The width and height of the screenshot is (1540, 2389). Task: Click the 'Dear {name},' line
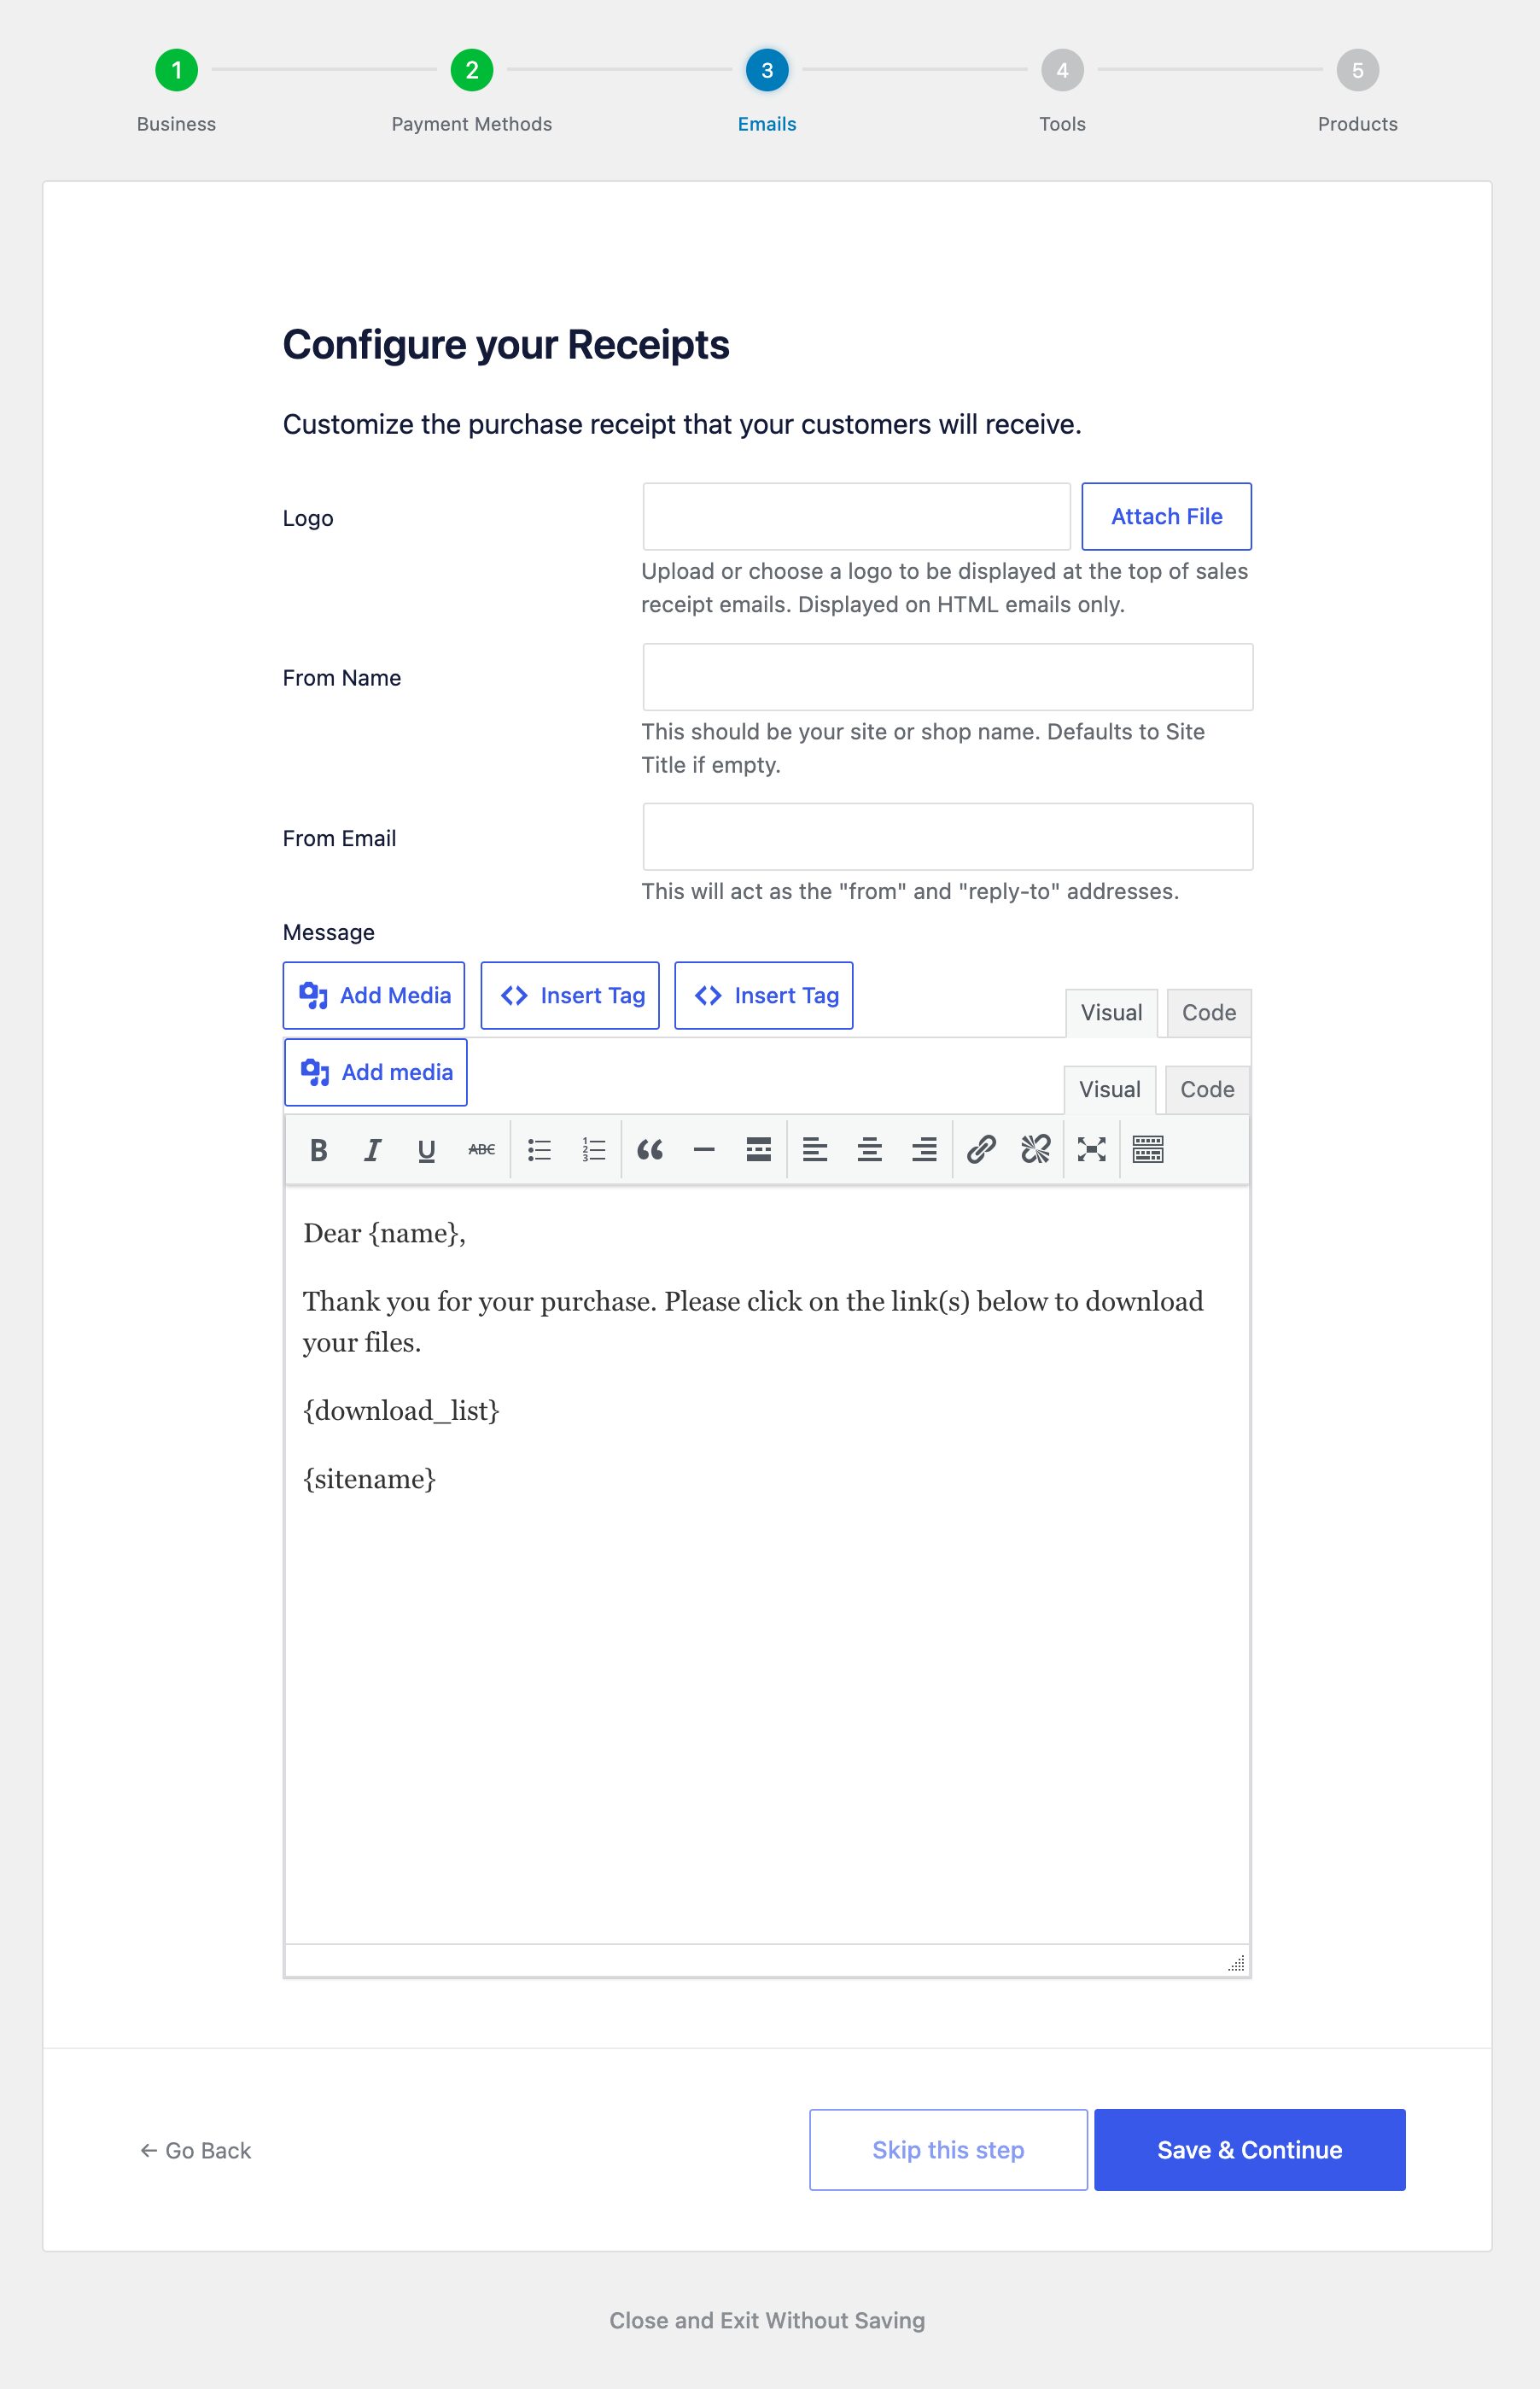[x=384, y=1234]
